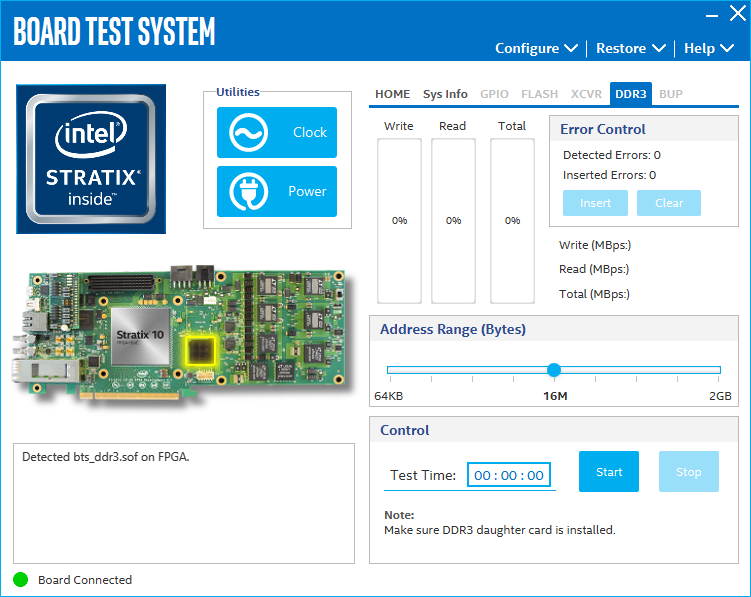This screenshot has width=751, height=597.
Task: Click the Write (MBps:) label
Action: coord(595,245)
